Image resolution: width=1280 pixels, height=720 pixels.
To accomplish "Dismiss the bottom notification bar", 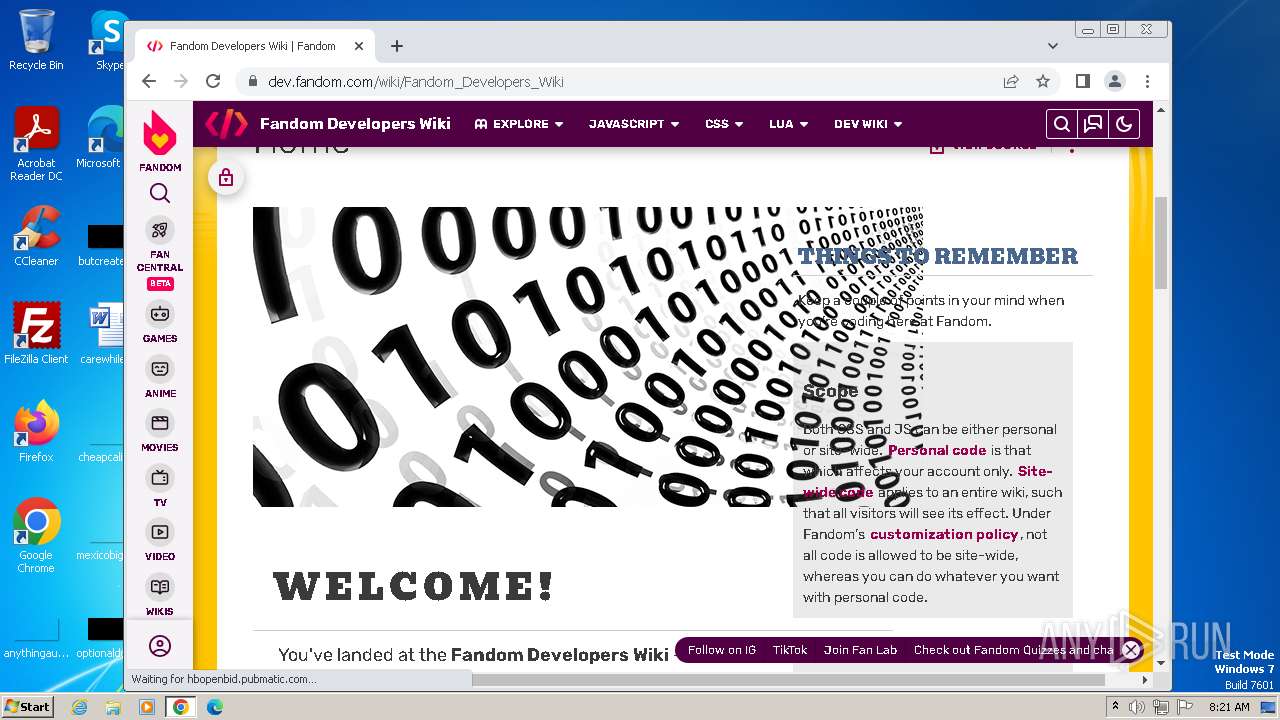I will (1131, 650).
